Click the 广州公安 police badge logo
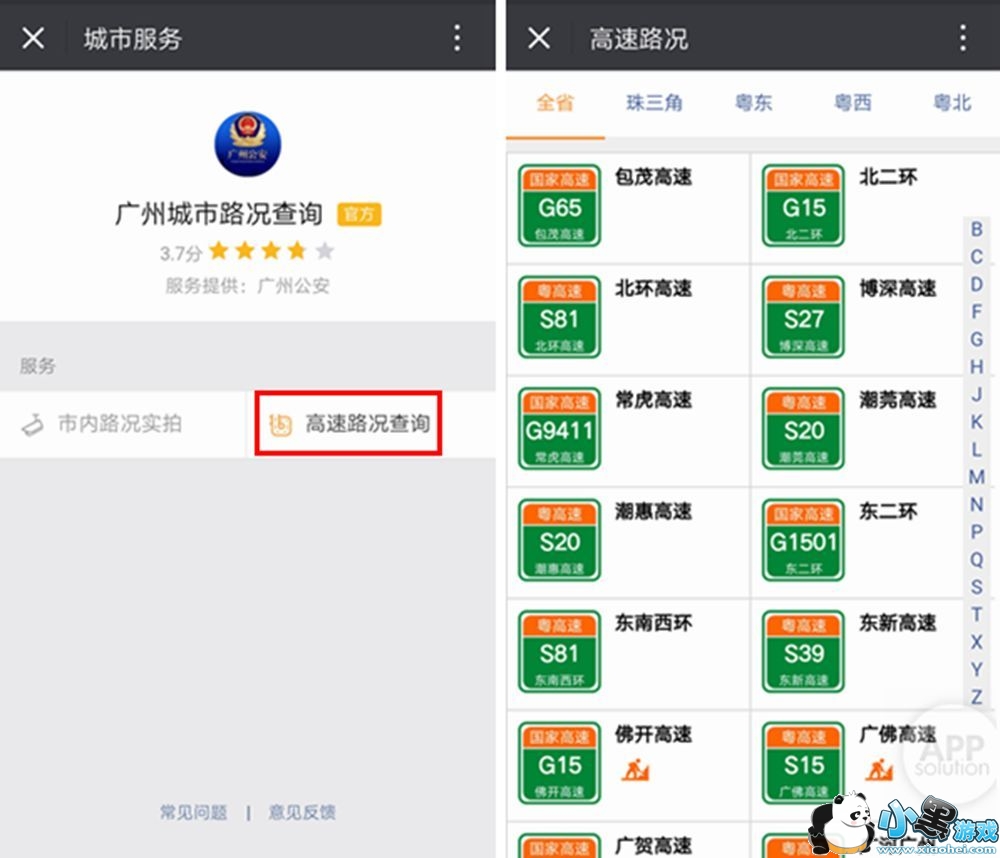The height and width of the screenshot is (858, 1000). tap(247, 144)
